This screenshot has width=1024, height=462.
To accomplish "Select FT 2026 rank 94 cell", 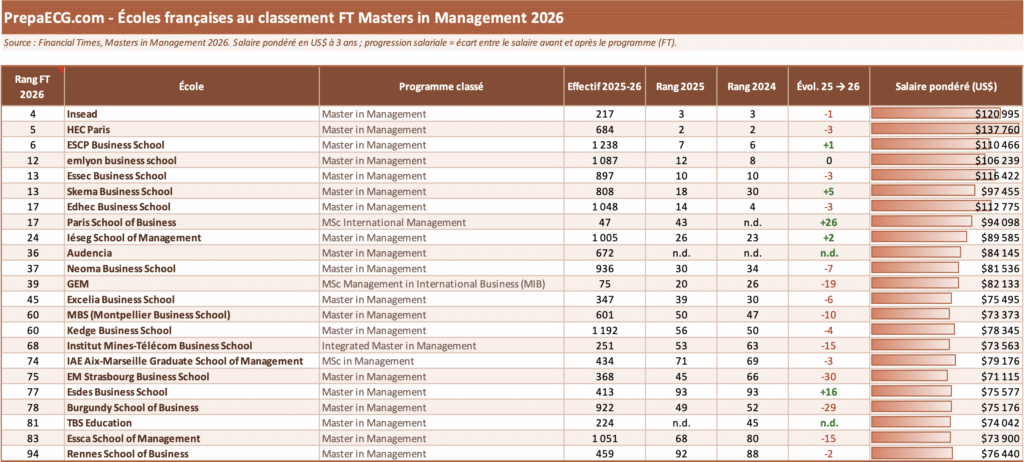I will 33,454.
